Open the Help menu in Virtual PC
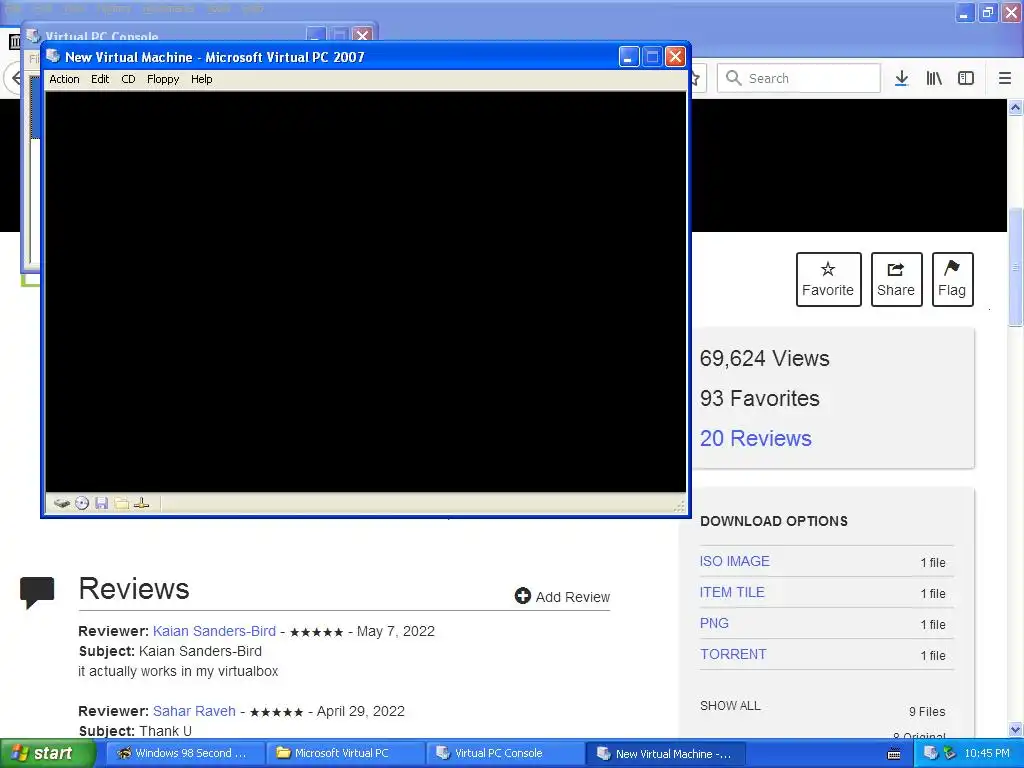This screenshot has height=768, width=1024. click(x=201, y=79)
